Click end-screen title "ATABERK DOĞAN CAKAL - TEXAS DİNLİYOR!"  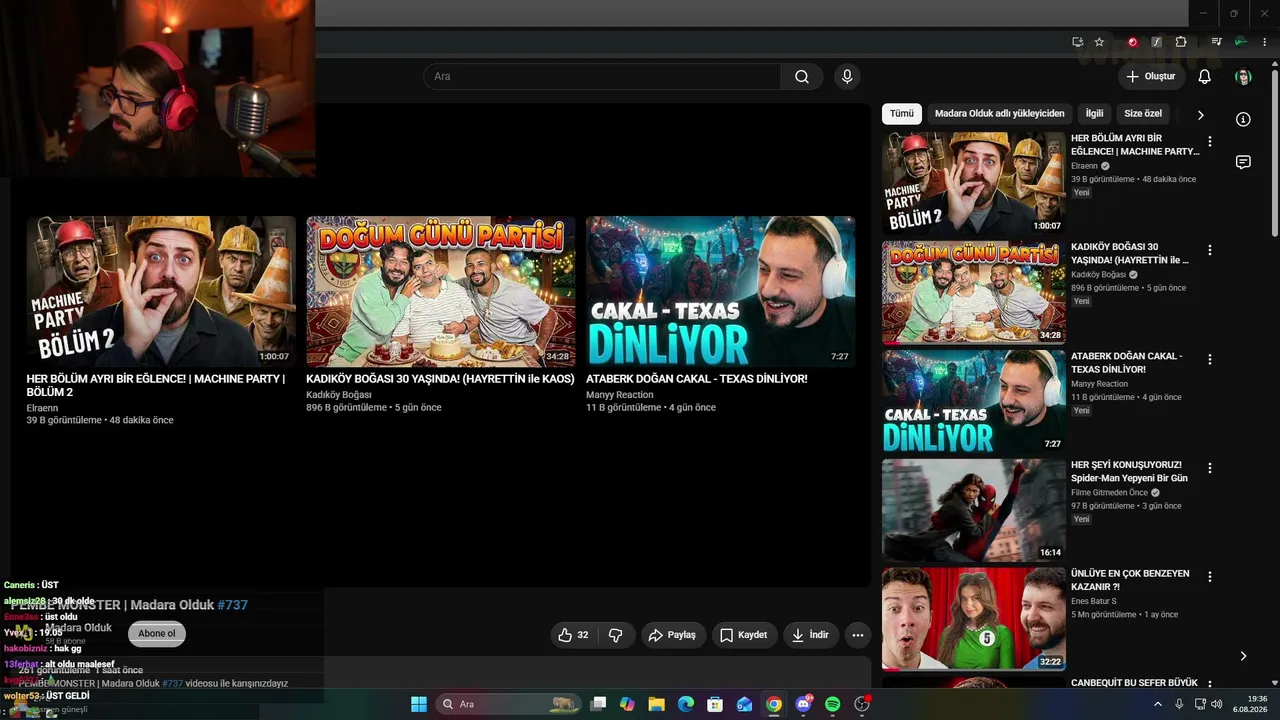tap(697, 379)
